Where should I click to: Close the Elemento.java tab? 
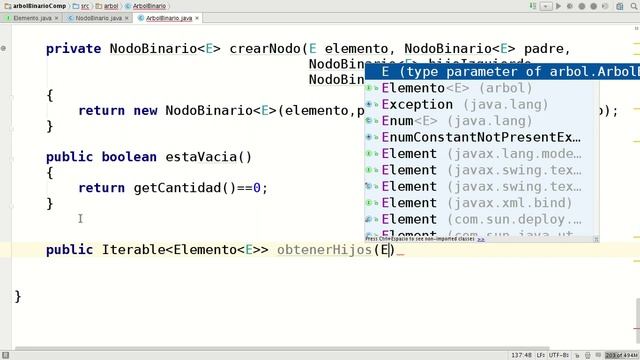[x=56, y=18]
